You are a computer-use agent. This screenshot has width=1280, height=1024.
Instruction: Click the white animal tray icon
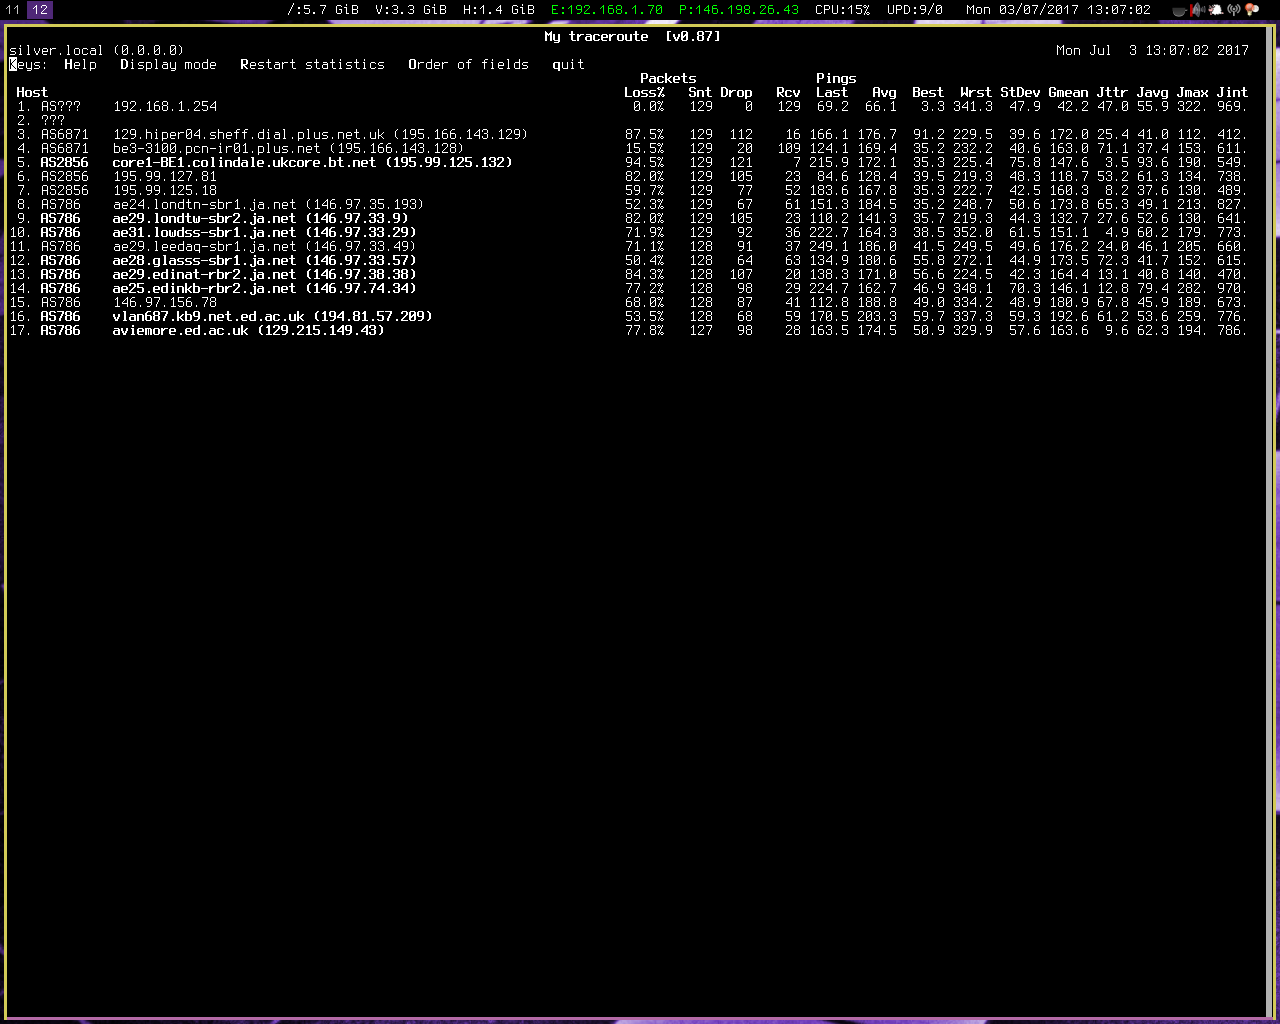[1216, 10]
